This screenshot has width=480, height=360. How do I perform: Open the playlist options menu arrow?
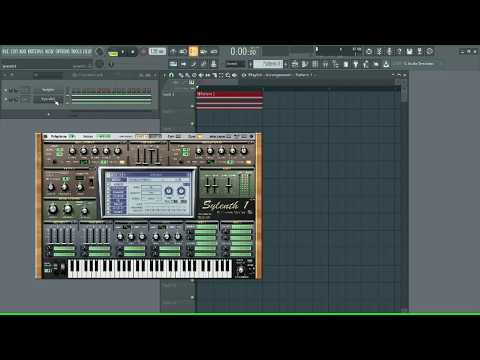[x=164, y=75]
